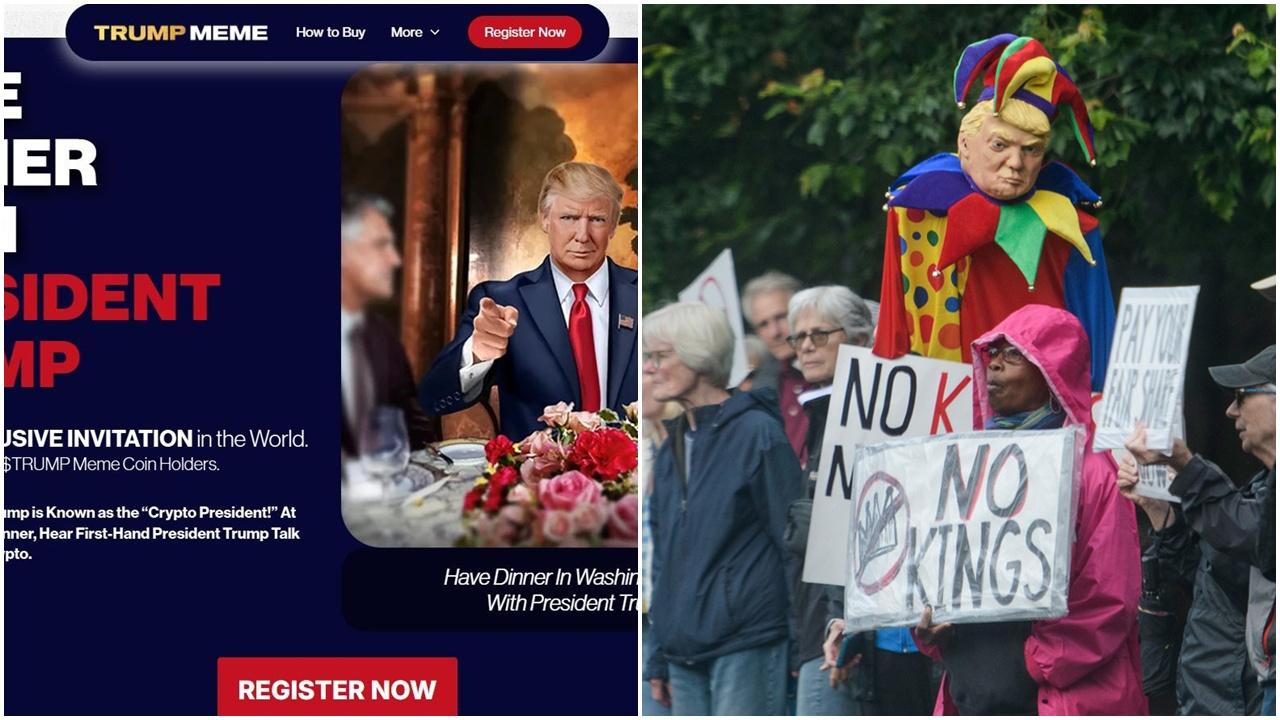Click the red SIDENT headline text
This screenshot has width=1280, height=720.
pyautogui.click(x=111, y=297)
